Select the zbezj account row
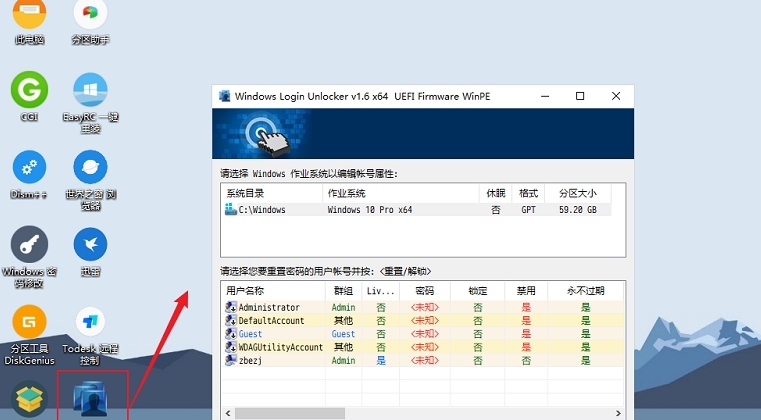761x420 pixels. tap(423, 360)
